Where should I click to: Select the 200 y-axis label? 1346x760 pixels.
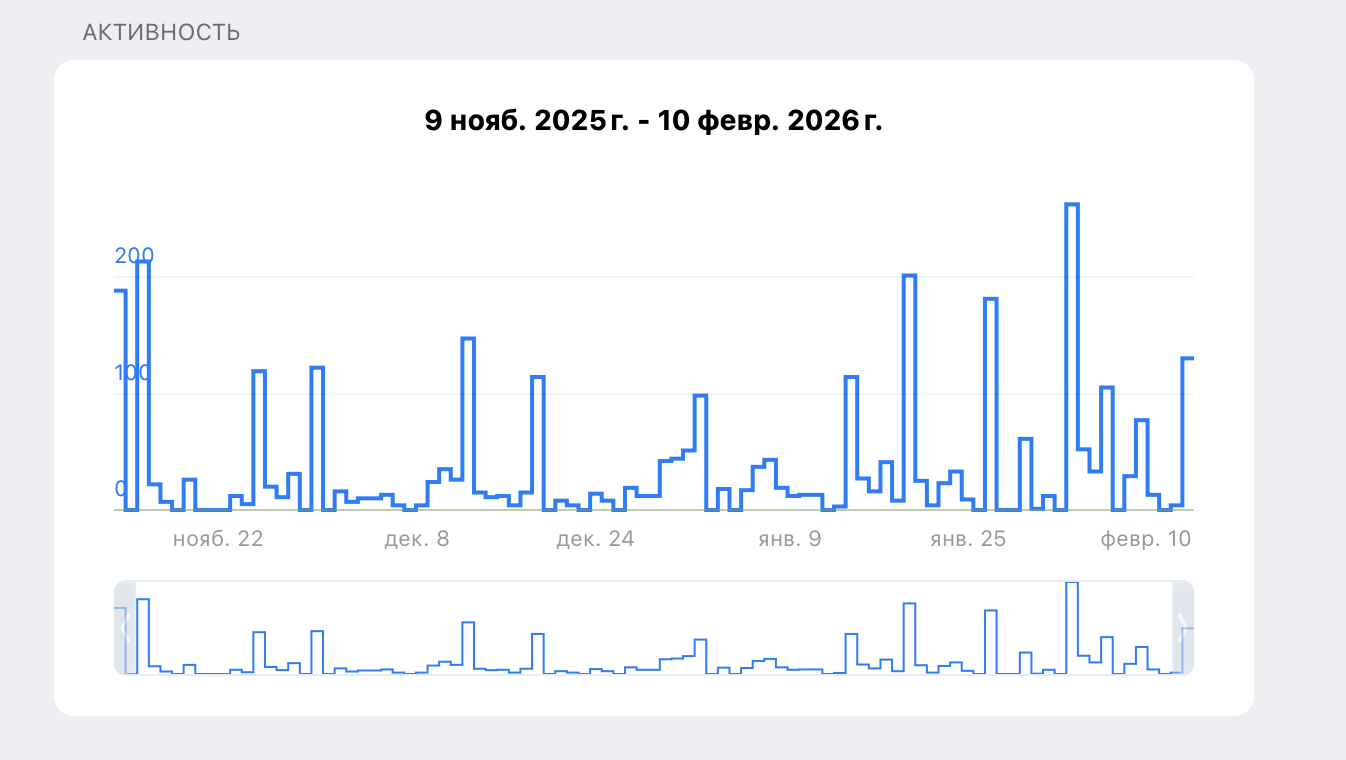pyautogui.click(x=134, y=256)
